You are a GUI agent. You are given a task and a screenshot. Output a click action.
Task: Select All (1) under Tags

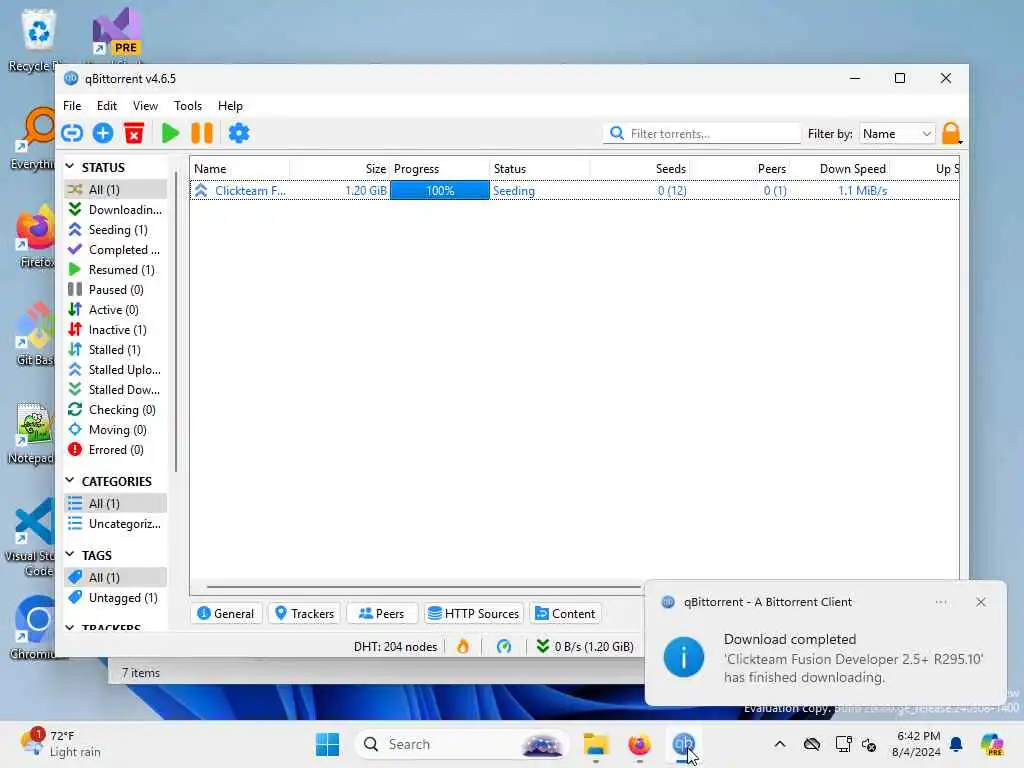point(116,577)
